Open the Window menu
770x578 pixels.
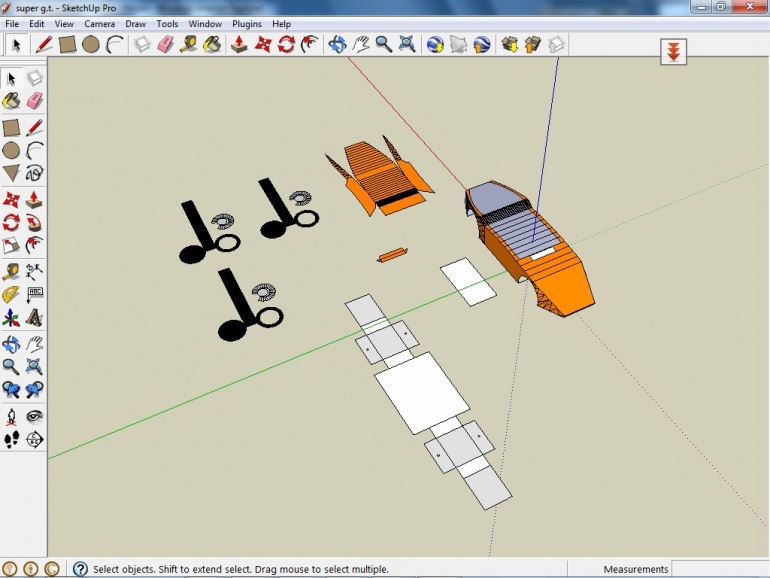tap(205, 24)
